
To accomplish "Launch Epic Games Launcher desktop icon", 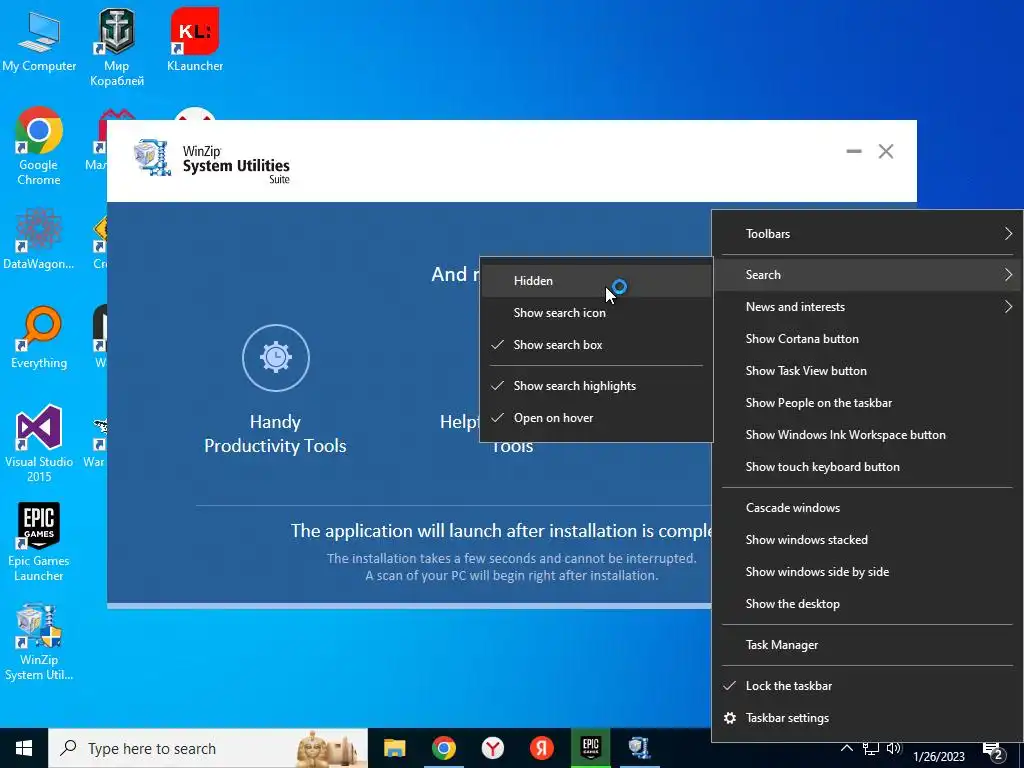I will tap(39, 542).
